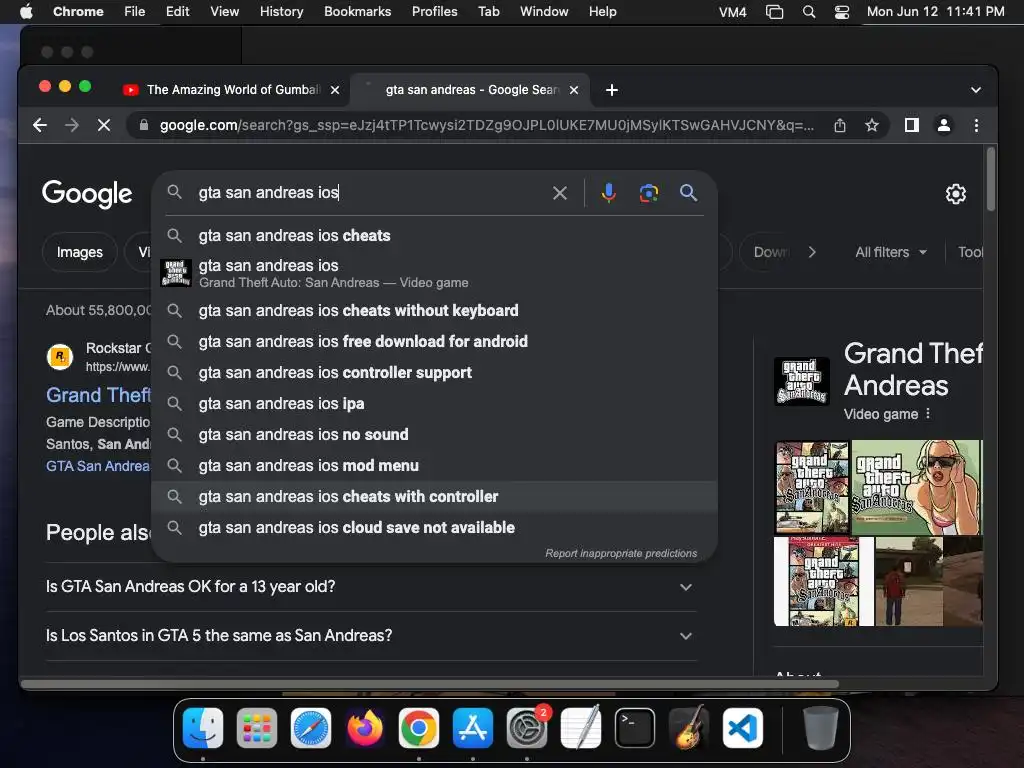Click the address bar URL
The image size is (1024, 768).
coord(487,125)
